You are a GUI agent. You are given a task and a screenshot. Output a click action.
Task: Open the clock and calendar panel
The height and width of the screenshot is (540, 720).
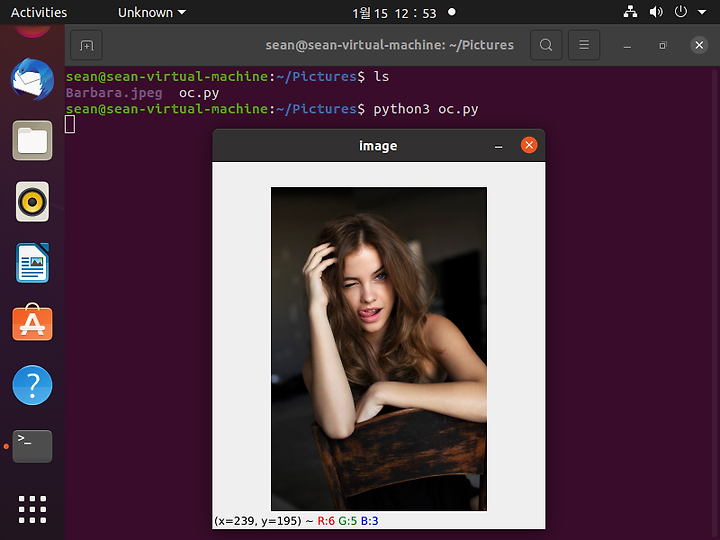[x=394, y=13]
